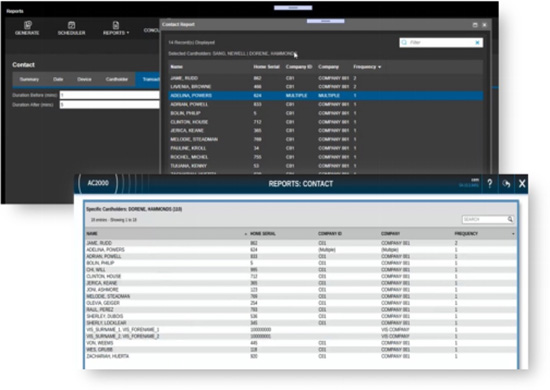Open Help in AC2000 Reports: Contact window
Viewport: 550px width, 390px height.
pyautogui.click(x=490, y=183)
